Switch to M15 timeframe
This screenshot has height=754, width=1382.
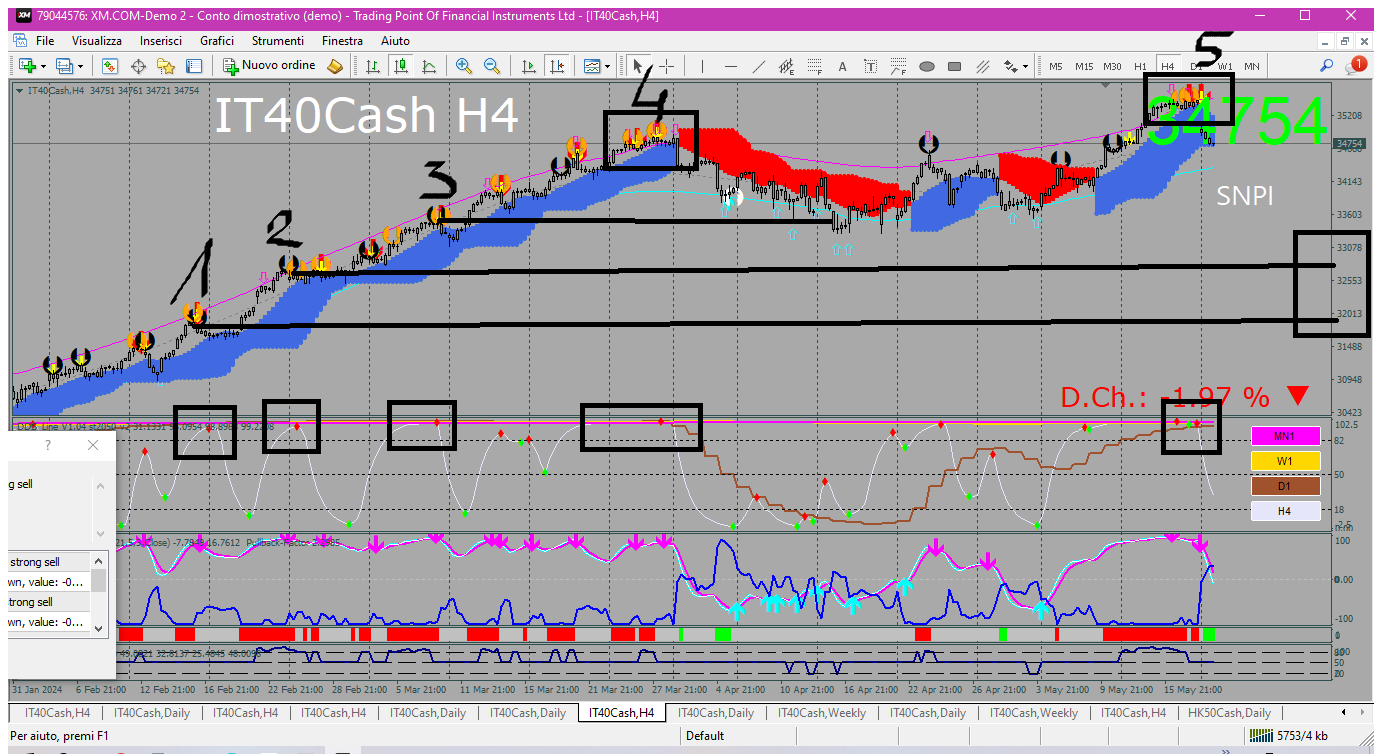[1084, 66]
